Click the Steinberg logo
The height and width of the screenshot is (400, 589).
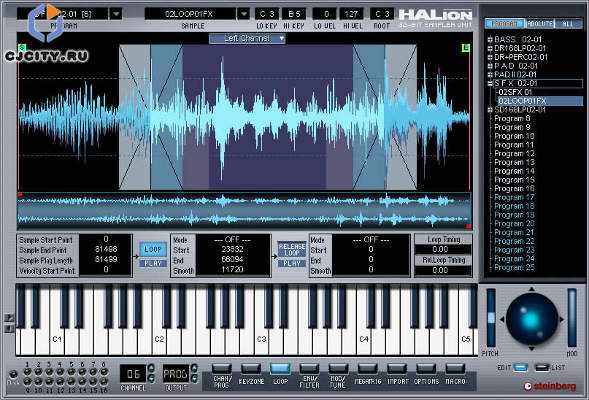[x=550, y=386]
